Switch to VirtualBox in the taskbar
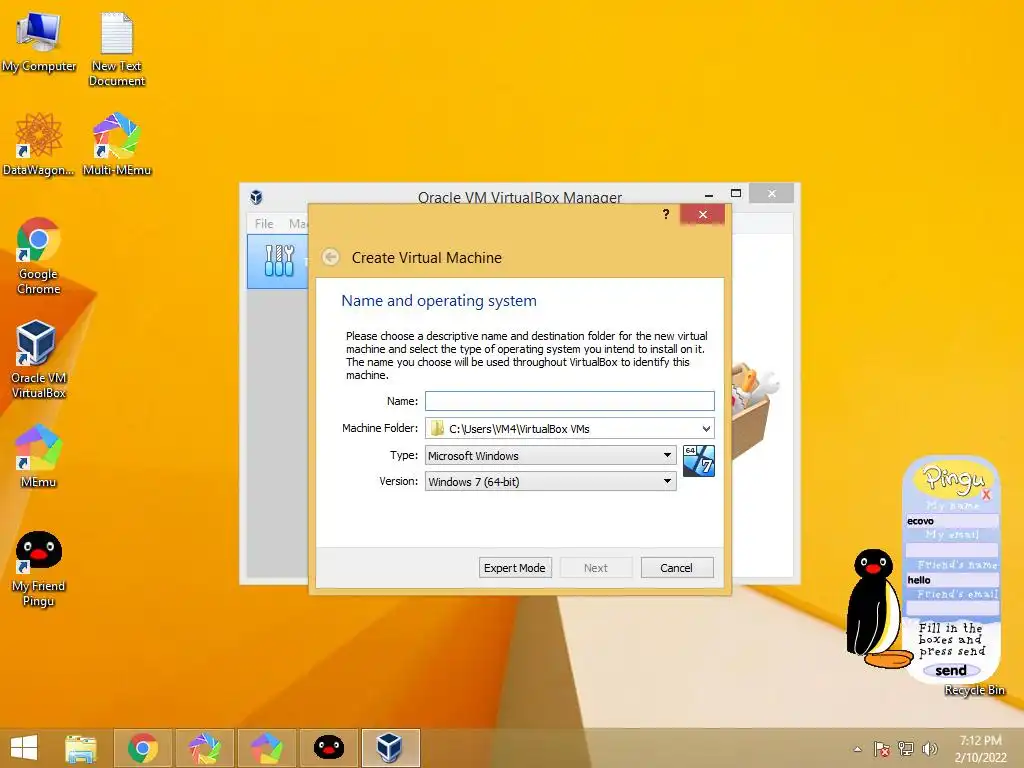Screen dimensions: 1024x768 pos(391,748)
